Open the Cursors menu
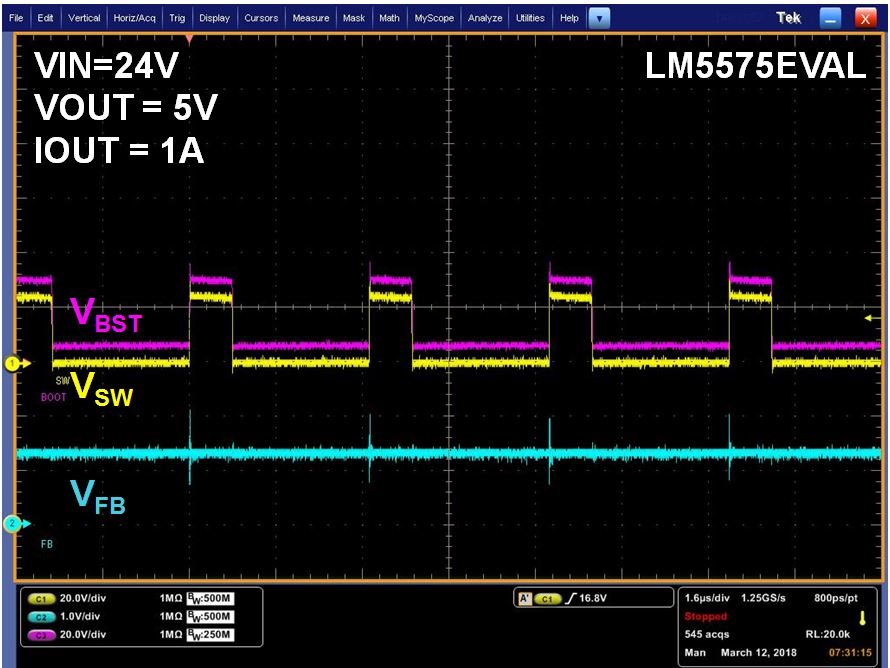Image resolution: width=890 pixels, height=668 pixels. tap(261, 18)
